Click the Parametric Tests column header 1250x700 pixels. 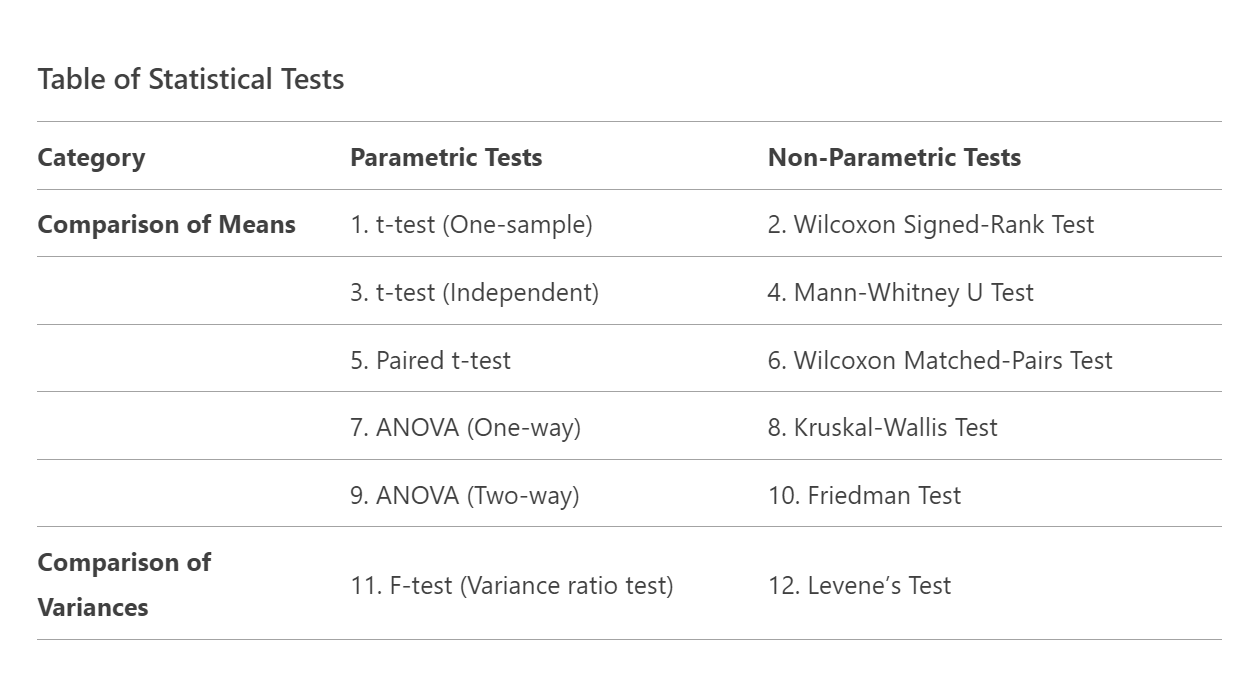(446, 157)
